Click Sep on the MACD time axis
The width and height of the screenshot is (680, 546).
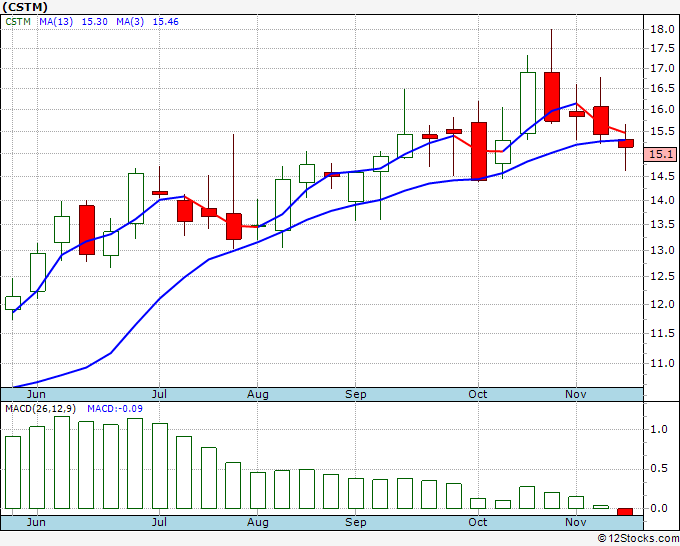click(x=356, y=522)
